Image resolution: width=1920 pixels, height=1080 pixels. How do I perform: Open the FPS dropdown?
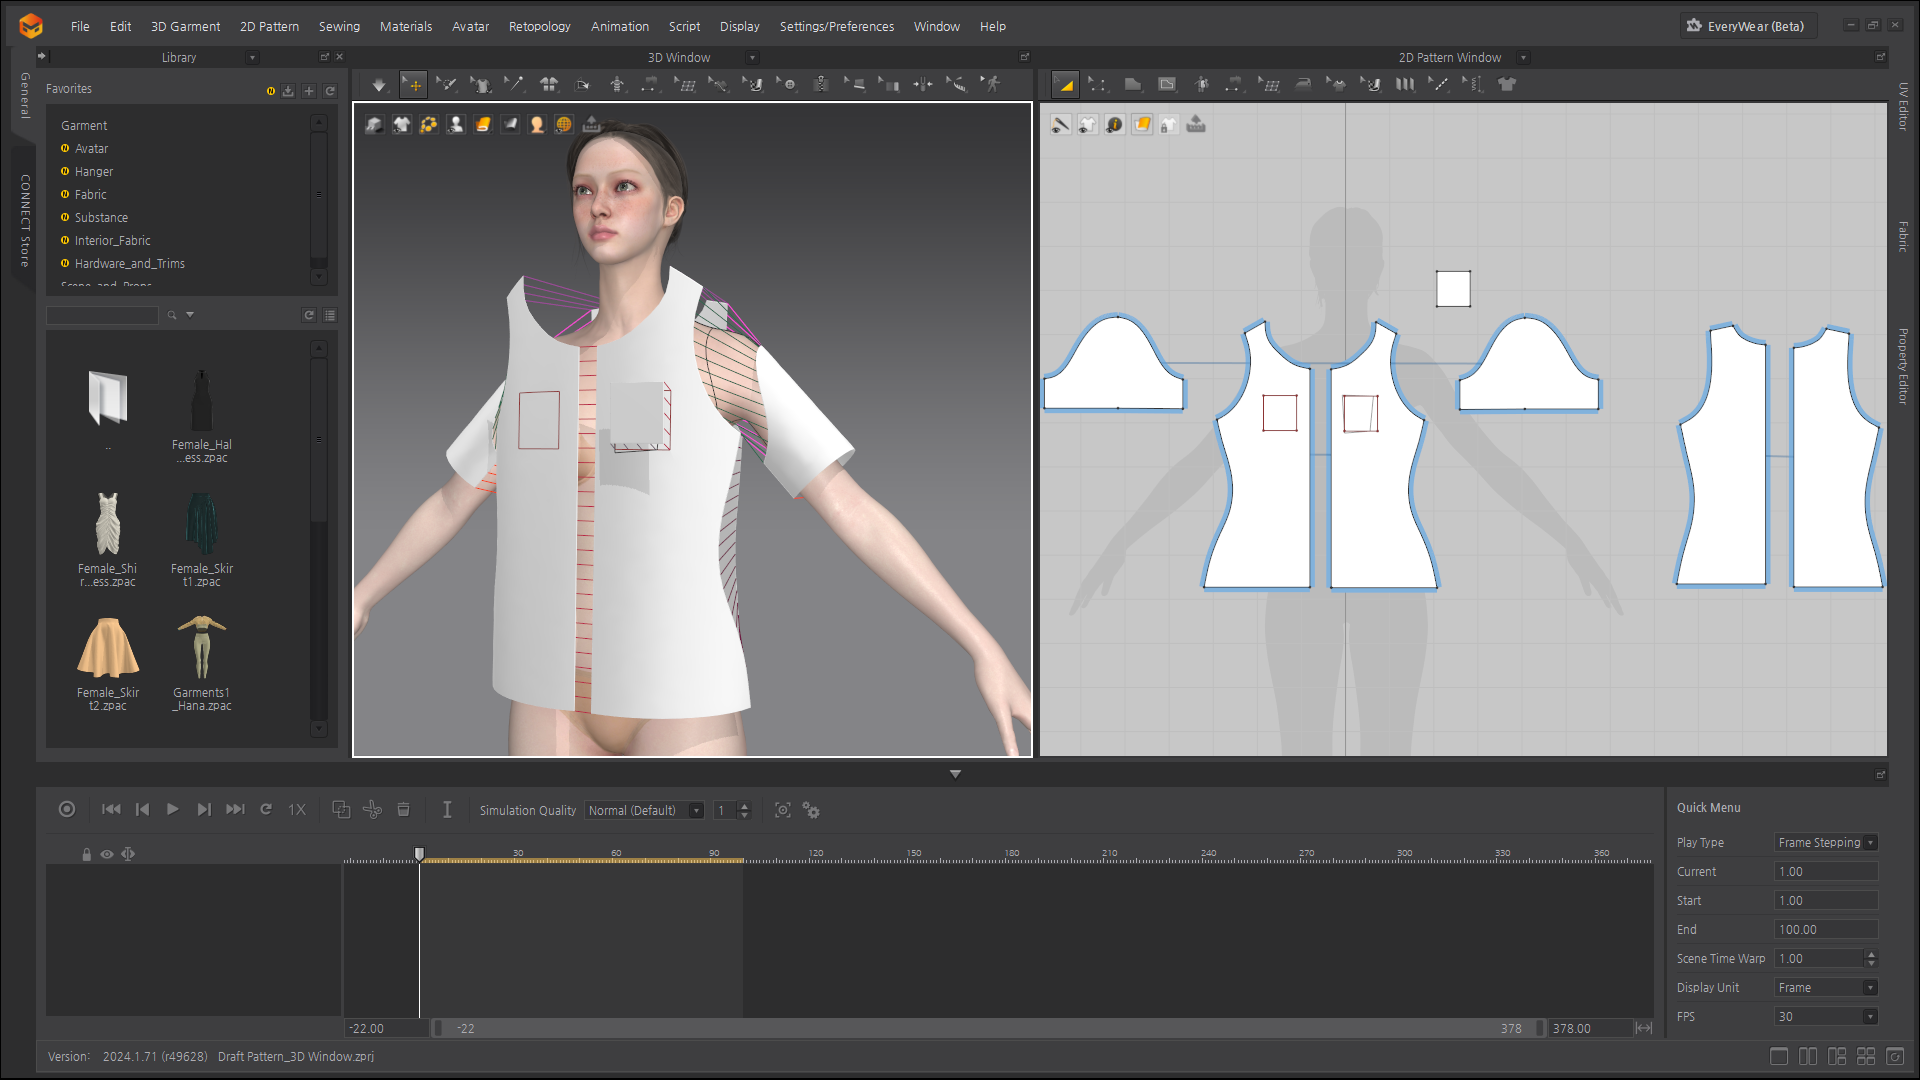click(1827, 1017)
